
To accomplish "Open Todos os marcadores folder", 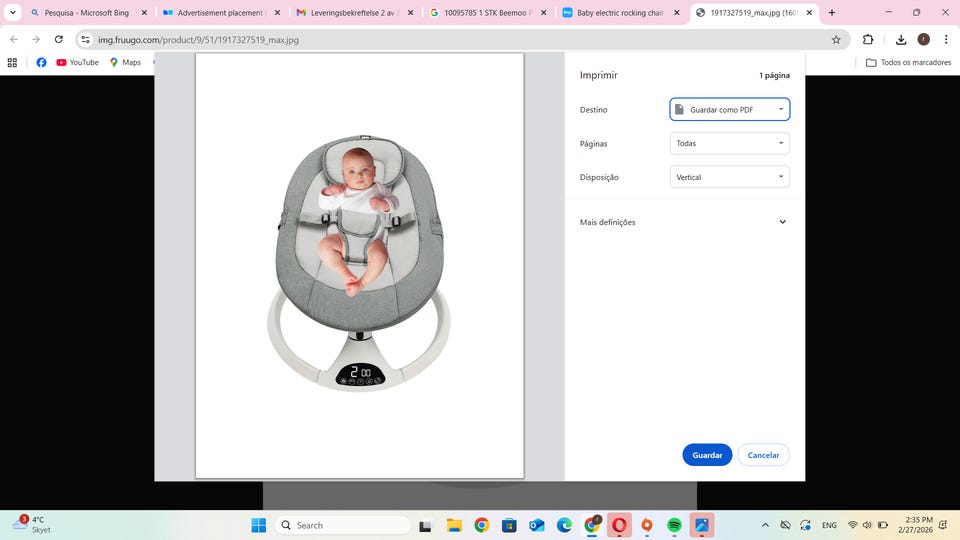I will pyautogui.click(x=909, y=62).
